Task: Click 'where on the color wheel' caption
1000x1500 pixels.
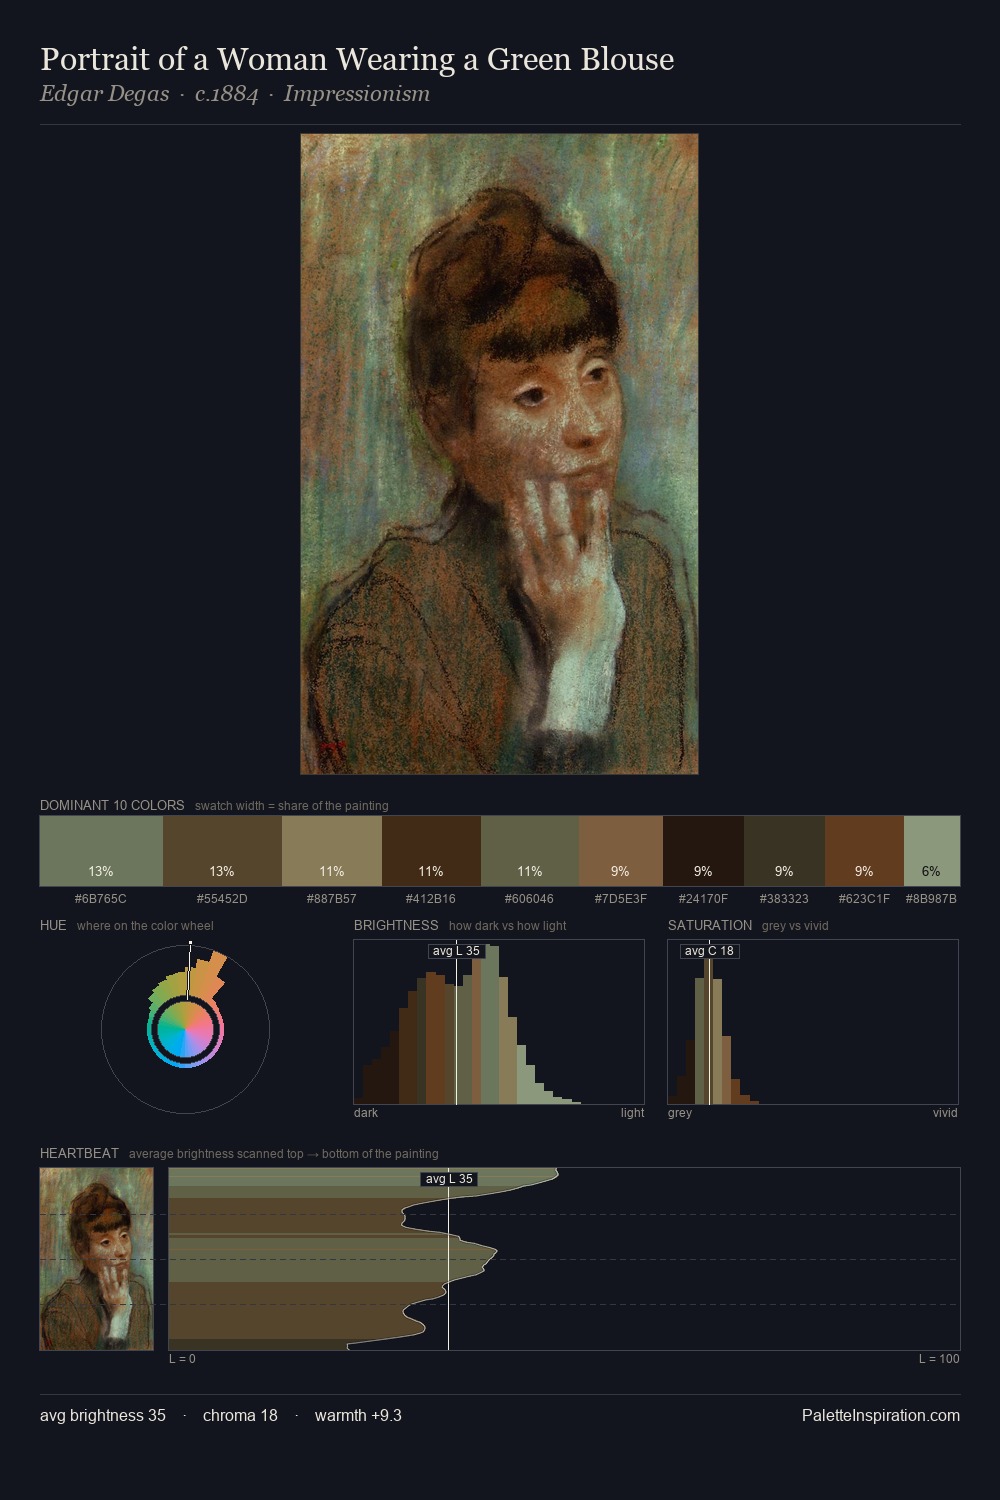Action: pos(145,925)
